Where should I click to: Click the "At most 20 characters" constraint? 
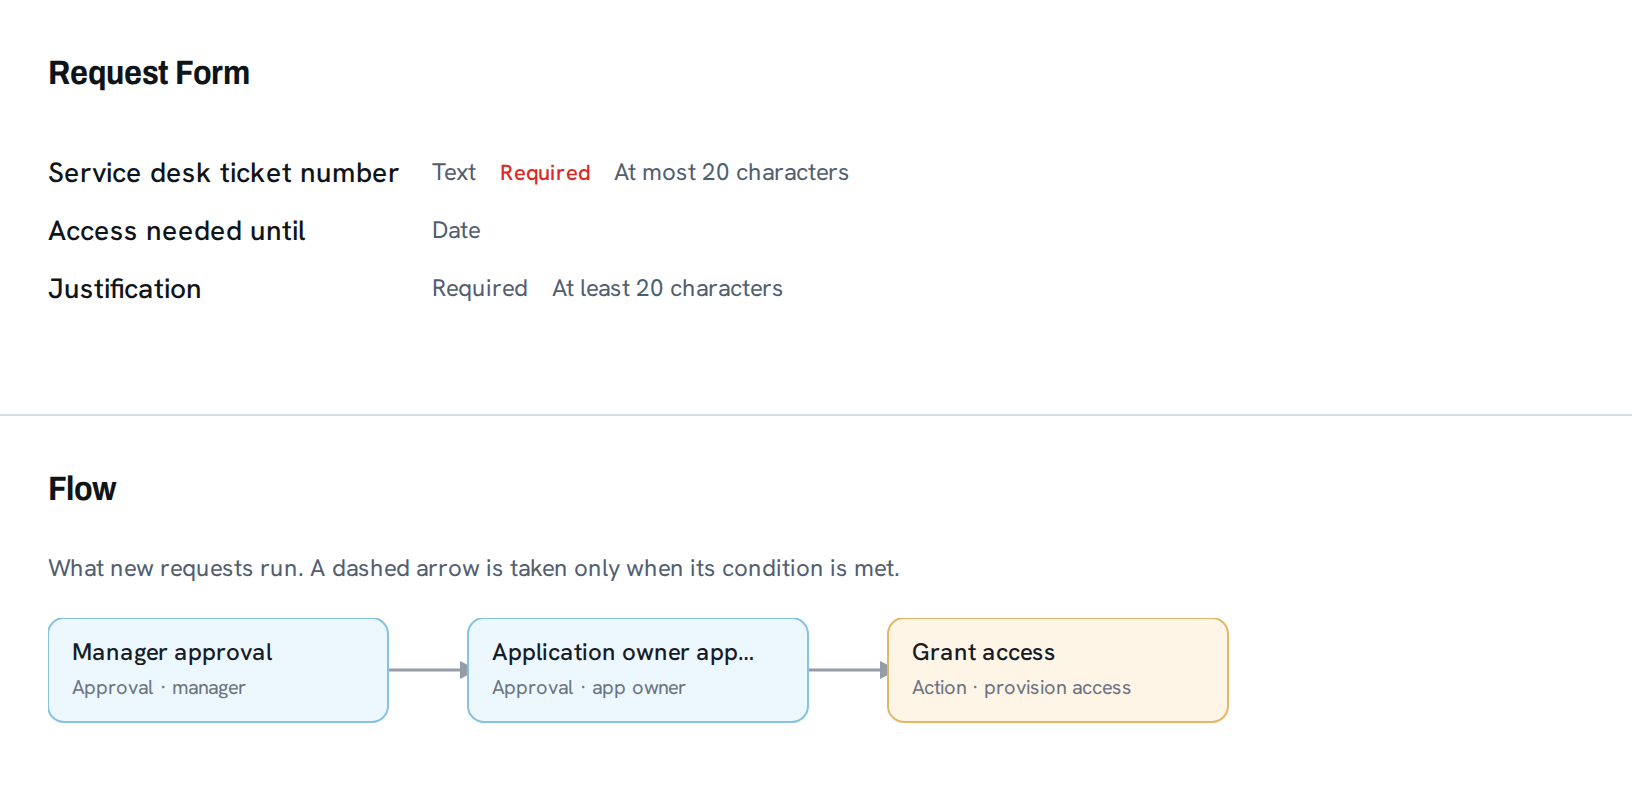coord(731,172)
